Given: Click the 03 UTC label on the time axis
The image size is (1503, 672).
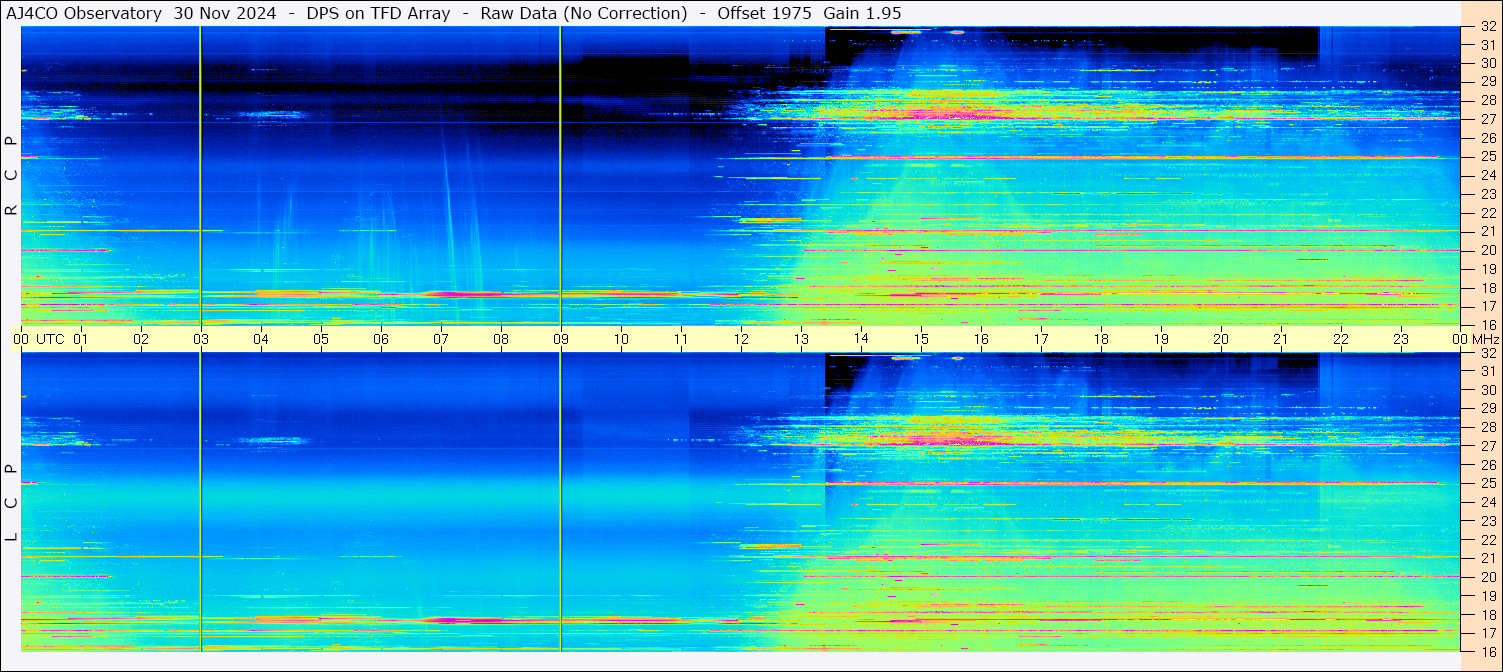Looking at the screenshot, I should tap(201, 339).
